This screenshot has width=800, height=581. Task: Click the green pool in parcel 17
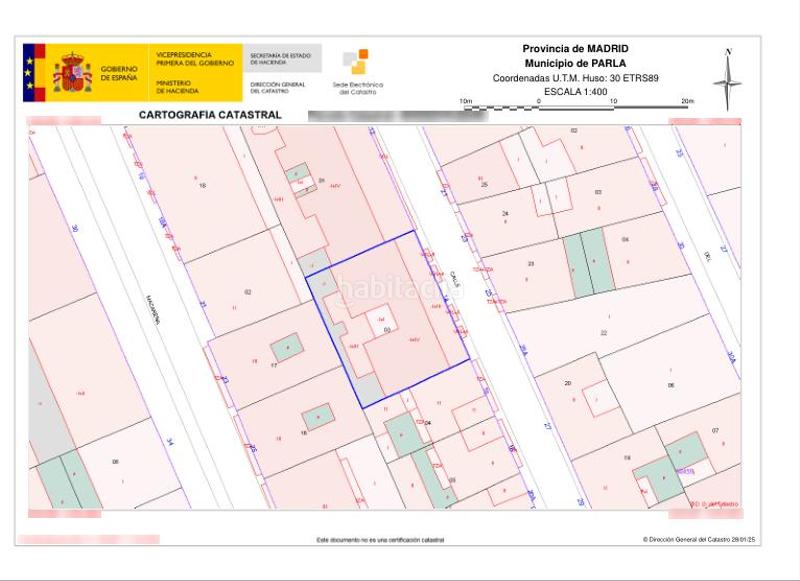click(288, 347)
